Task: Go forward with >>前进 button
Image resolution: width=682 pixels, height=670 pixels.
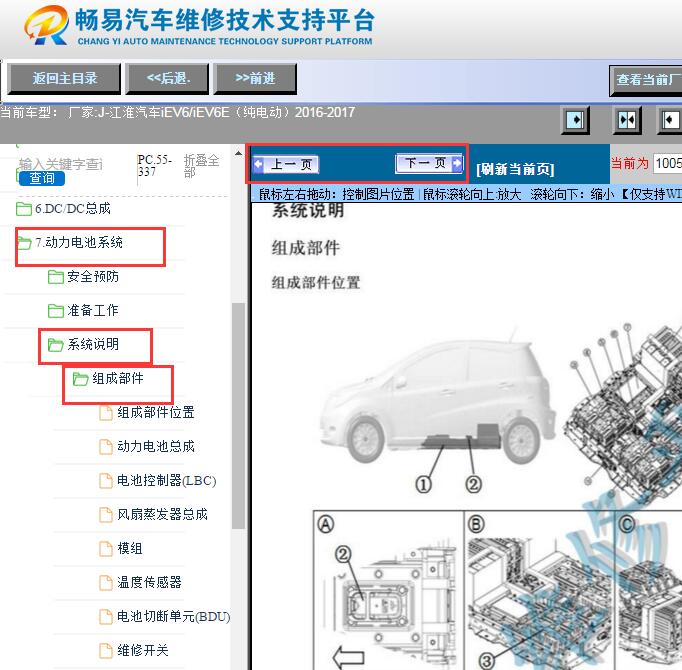Action: click(x=255, y=79)
